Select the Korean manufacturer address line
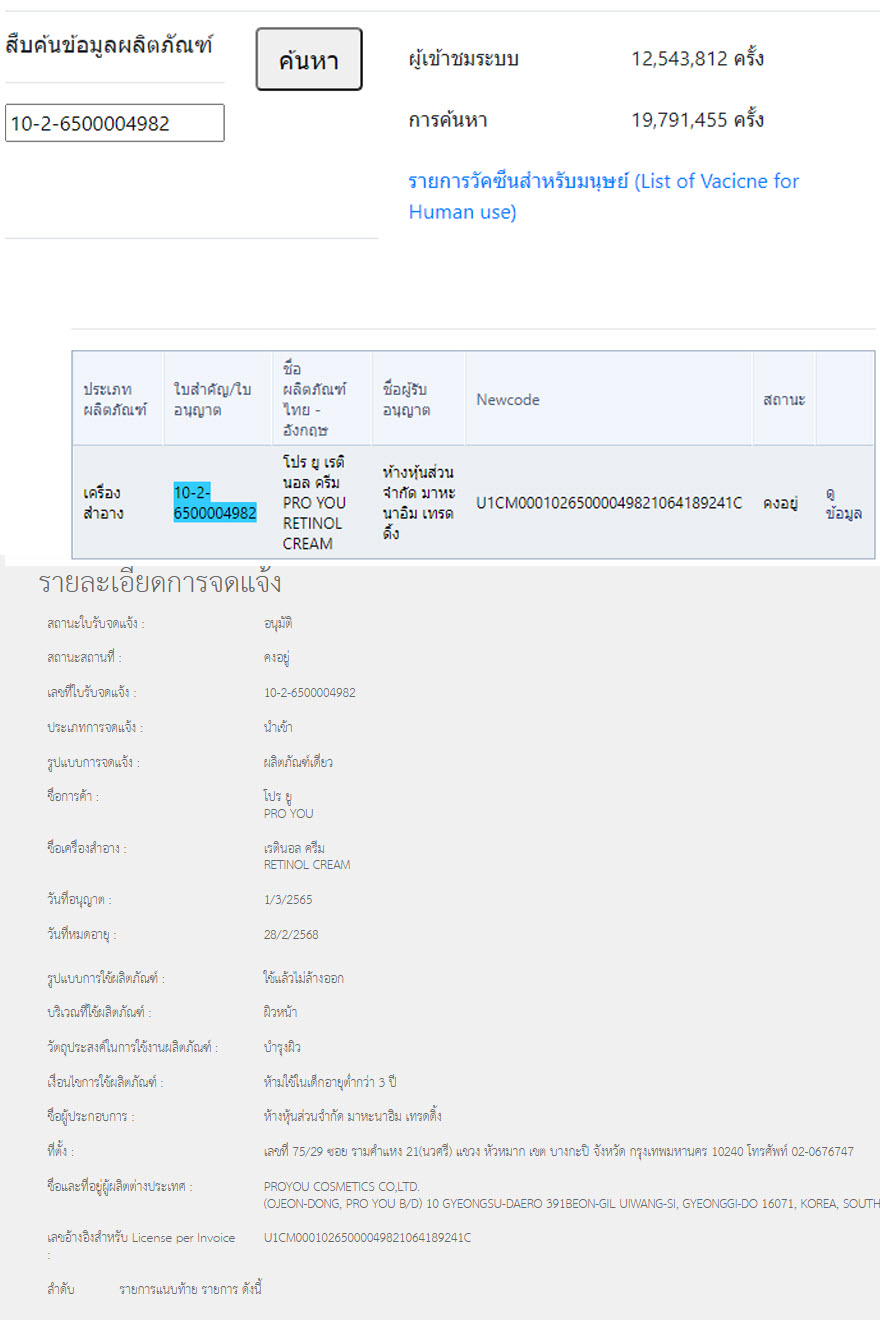Screen dimensions: 880x1320 click(x=572, y=1204)
